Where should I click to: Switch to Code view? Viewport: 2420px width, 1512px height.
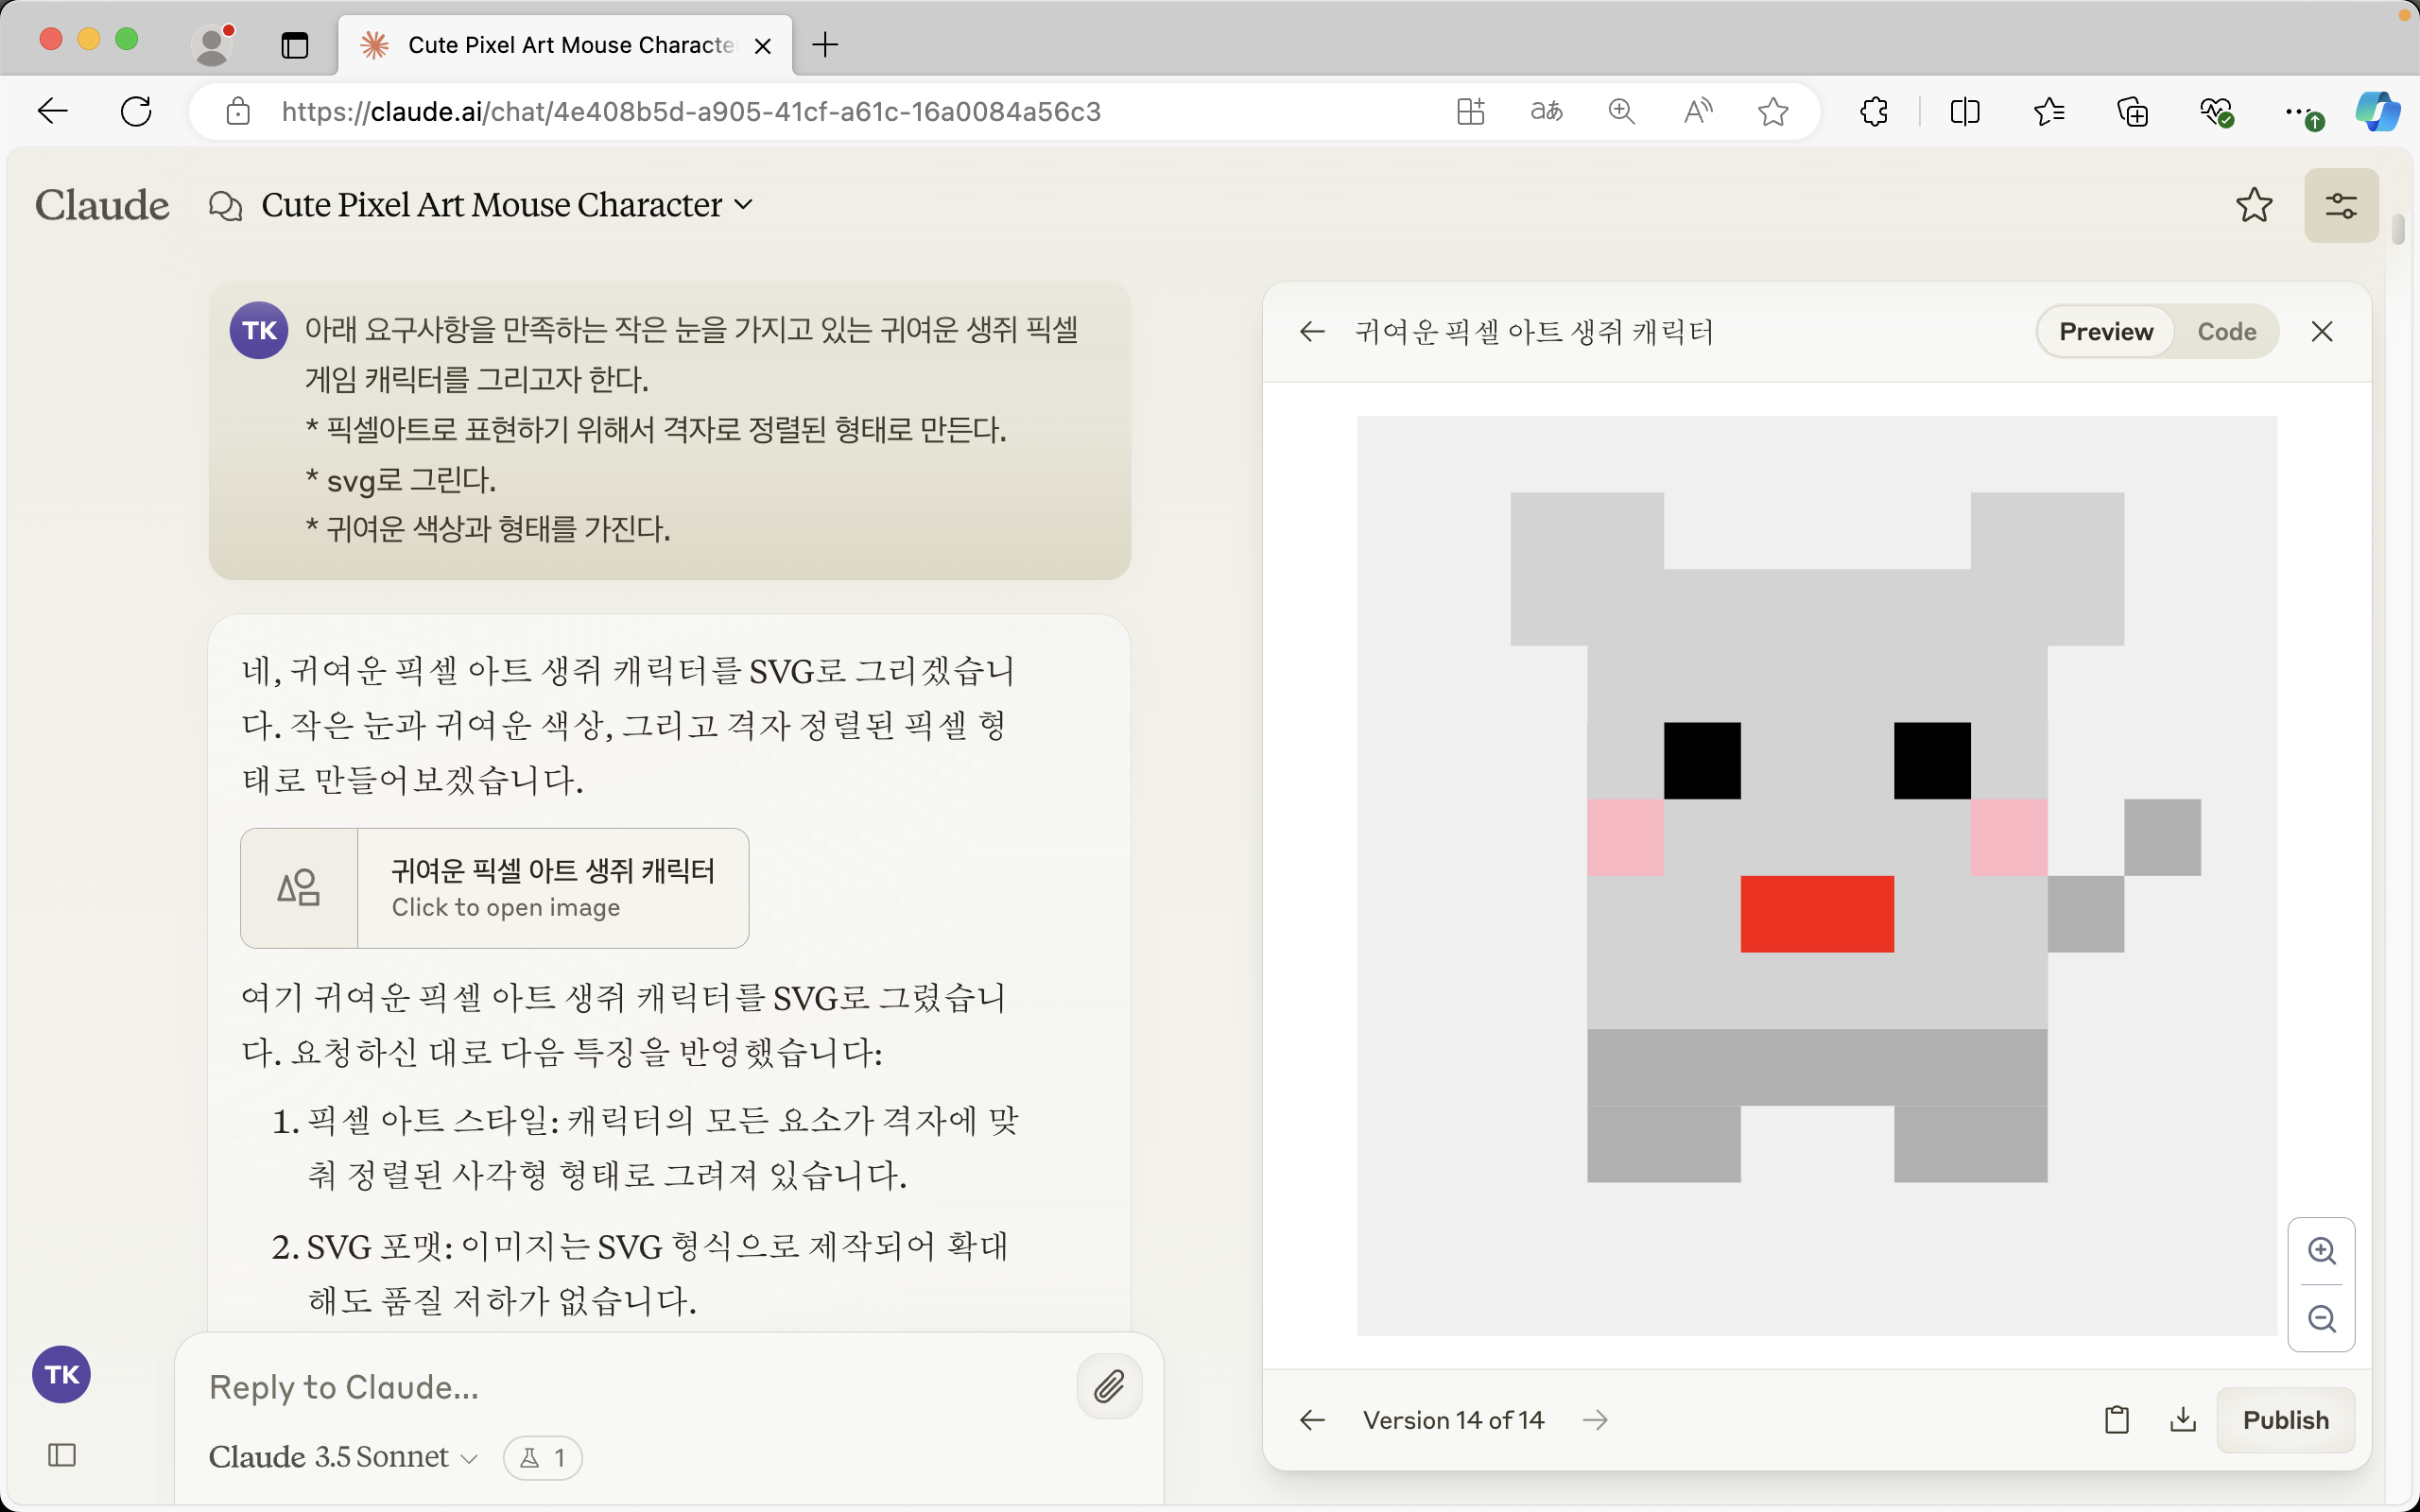2227,331
